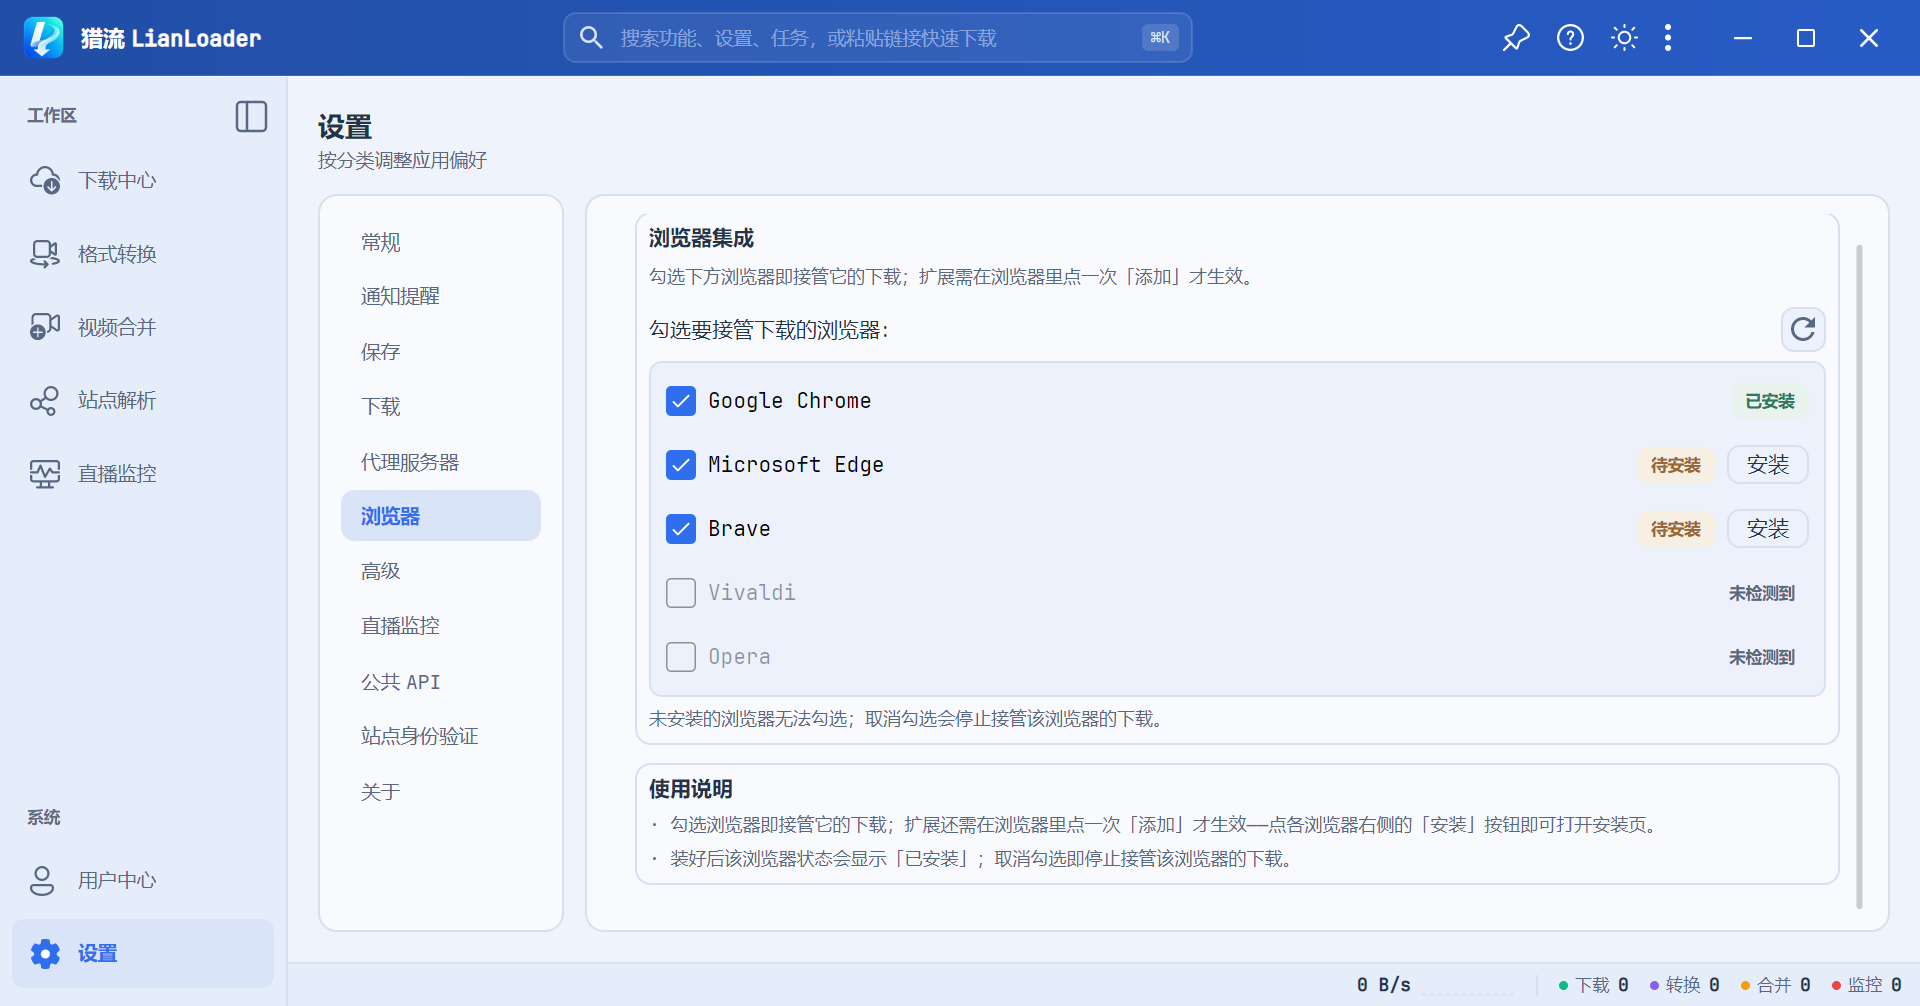Click the 待安装 badge for Microsoft Edge

tap(1676, 465)
